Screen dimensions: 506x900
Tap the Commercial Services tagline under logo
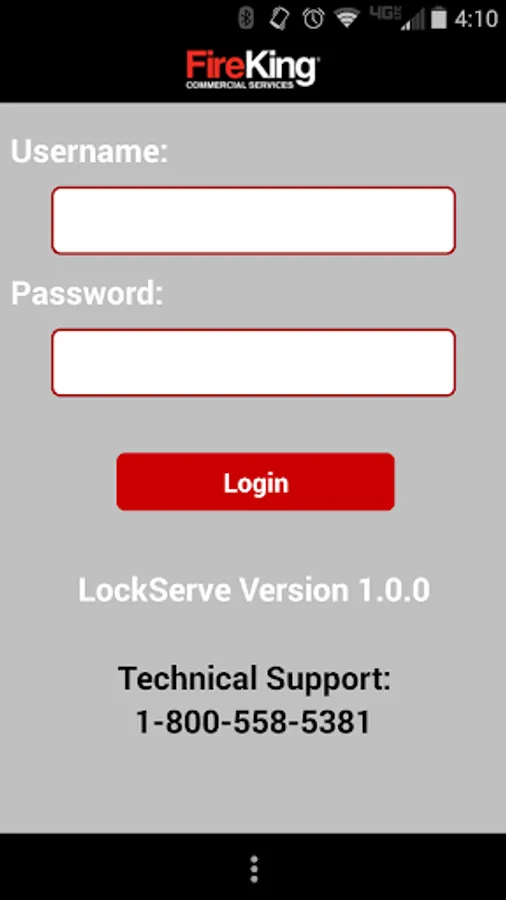pyautogui.click(x=239, y=85)
